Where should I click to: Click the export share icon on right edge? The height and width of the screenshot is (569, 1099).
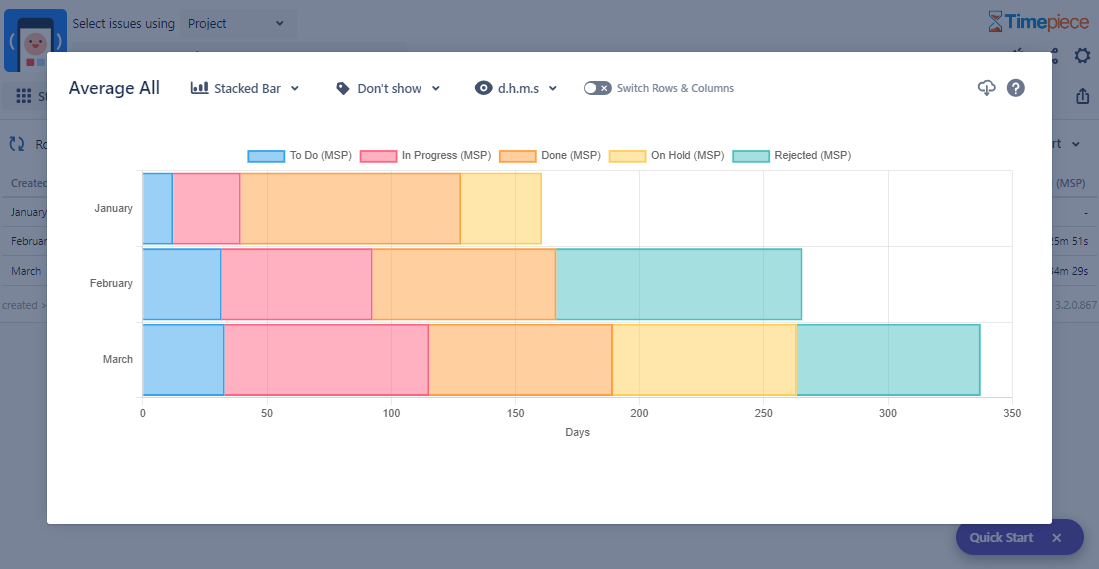tap(1082, 96)
